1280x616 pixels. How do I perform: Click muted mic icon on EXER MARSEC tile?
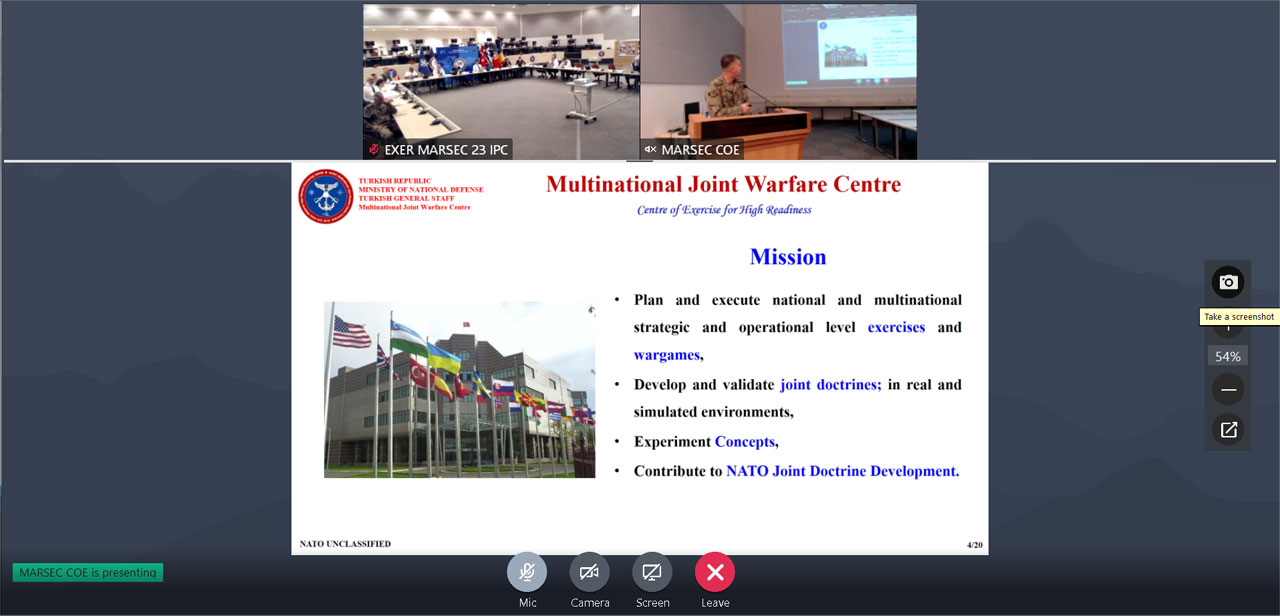click(374, 150)
